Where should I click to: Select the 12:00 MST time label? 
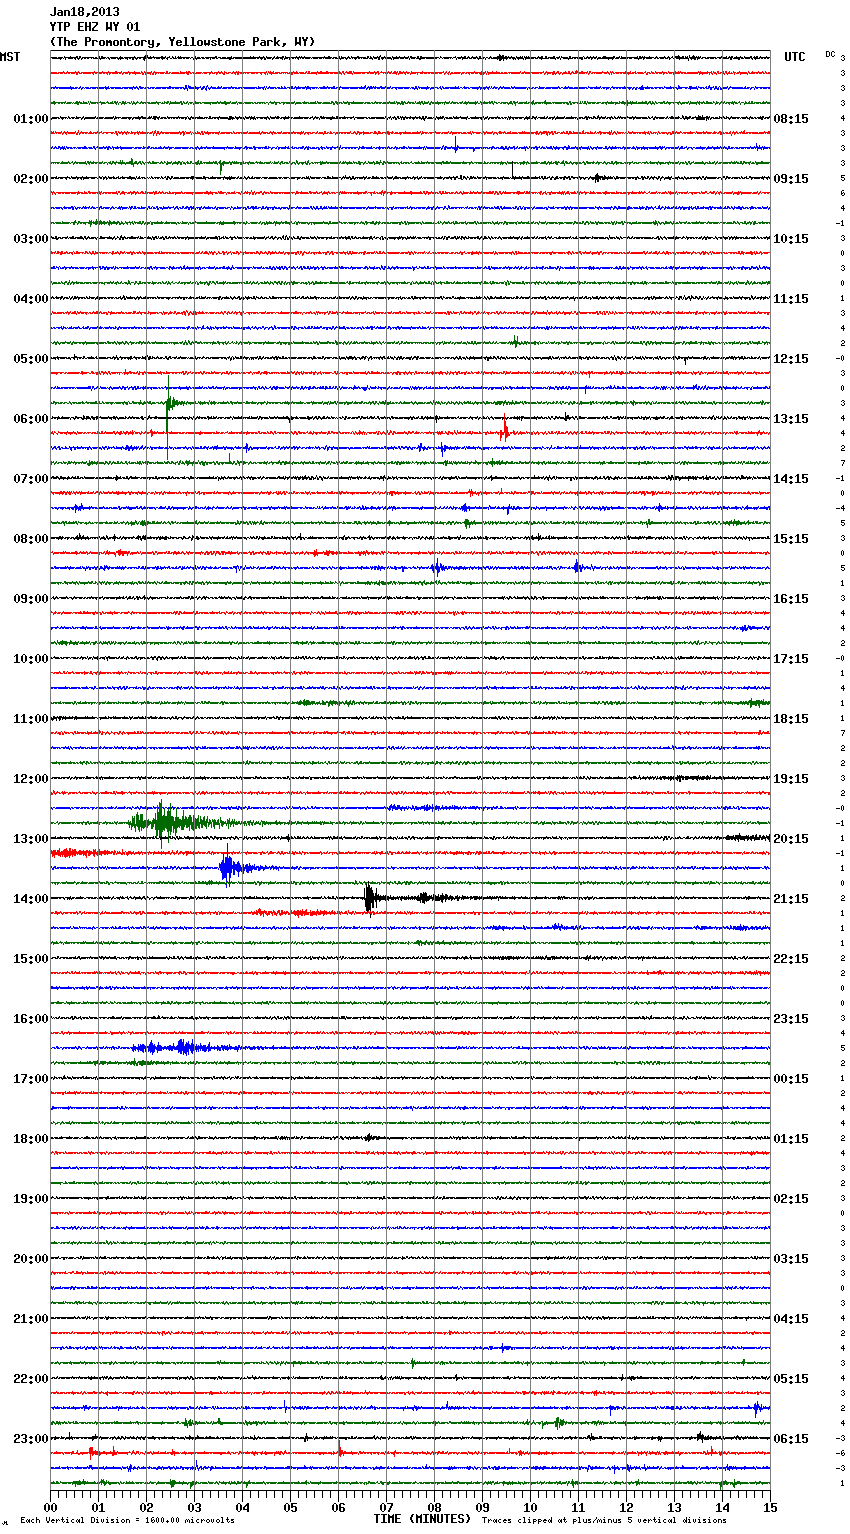(x=31, y=779)
